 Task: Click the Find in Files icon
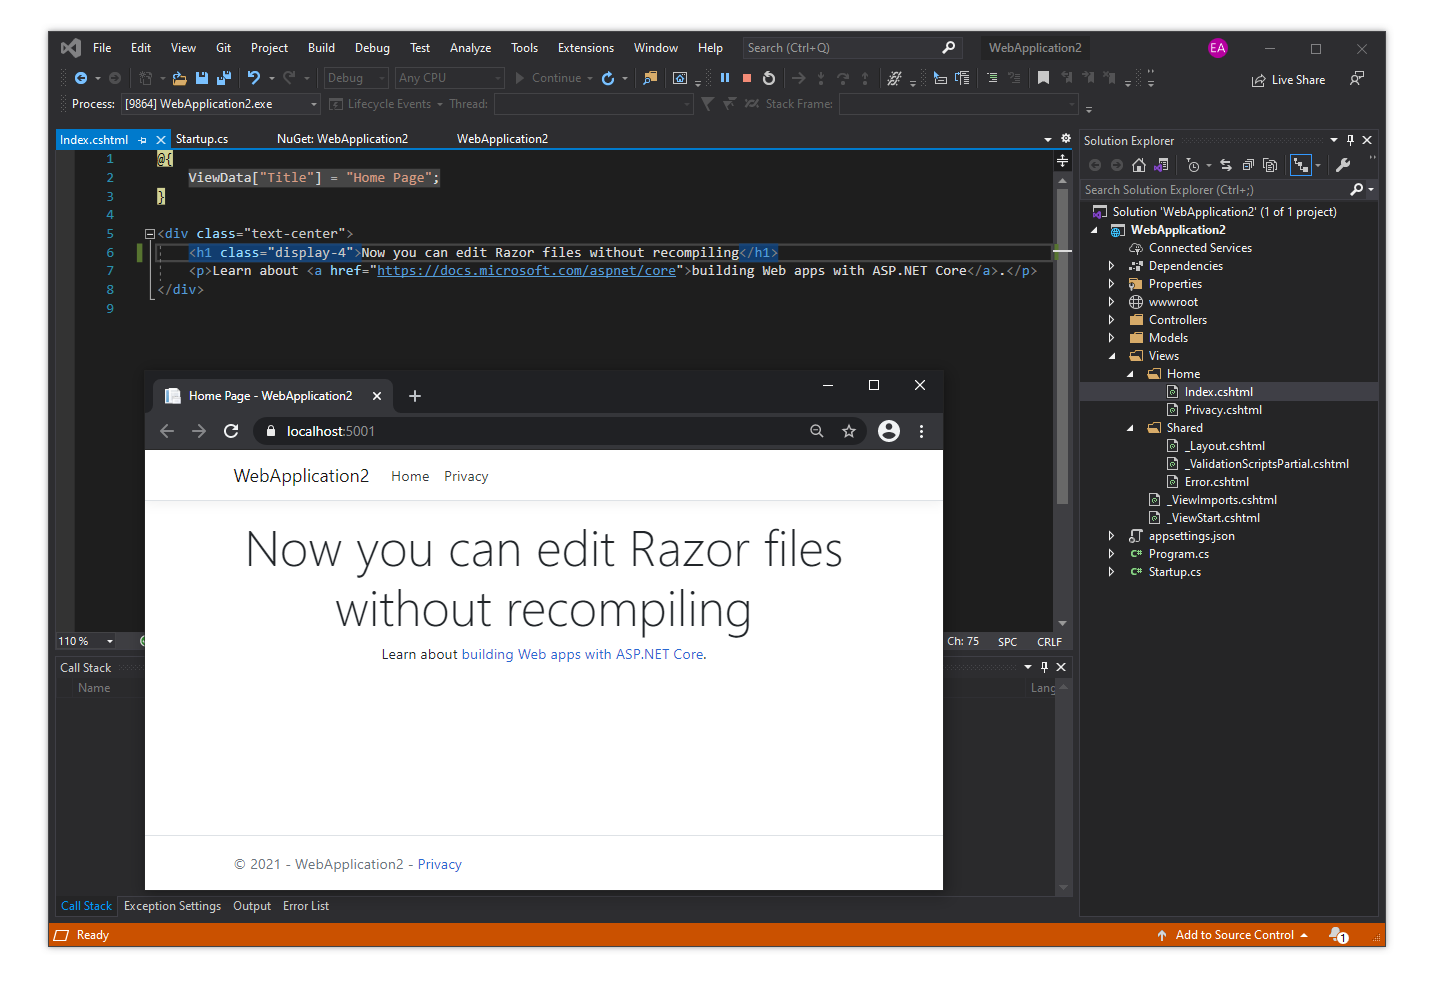pyautogui.click(x=651, y=78)
